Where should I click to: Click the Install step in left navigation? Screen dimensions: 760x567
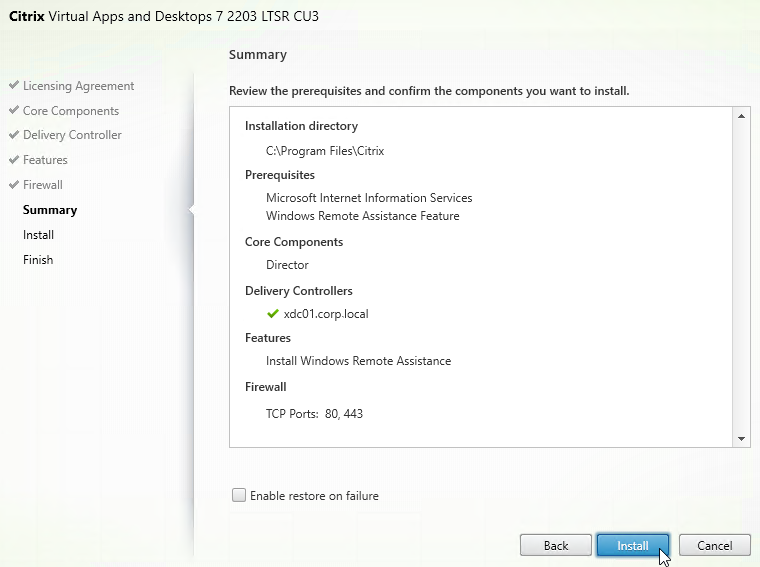tap(38, 235)
